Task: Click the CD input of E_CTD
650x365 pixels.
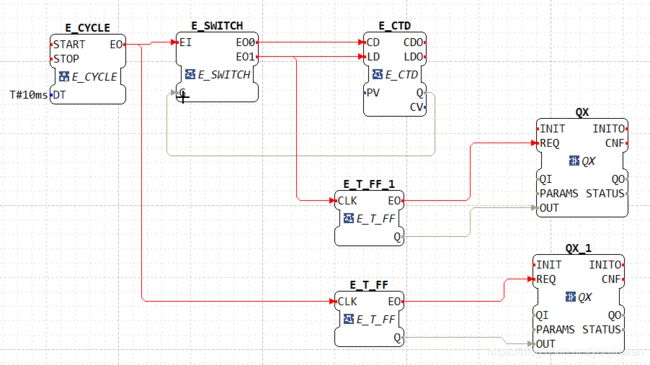Action: pyautogui.click(x=373, y=42)
